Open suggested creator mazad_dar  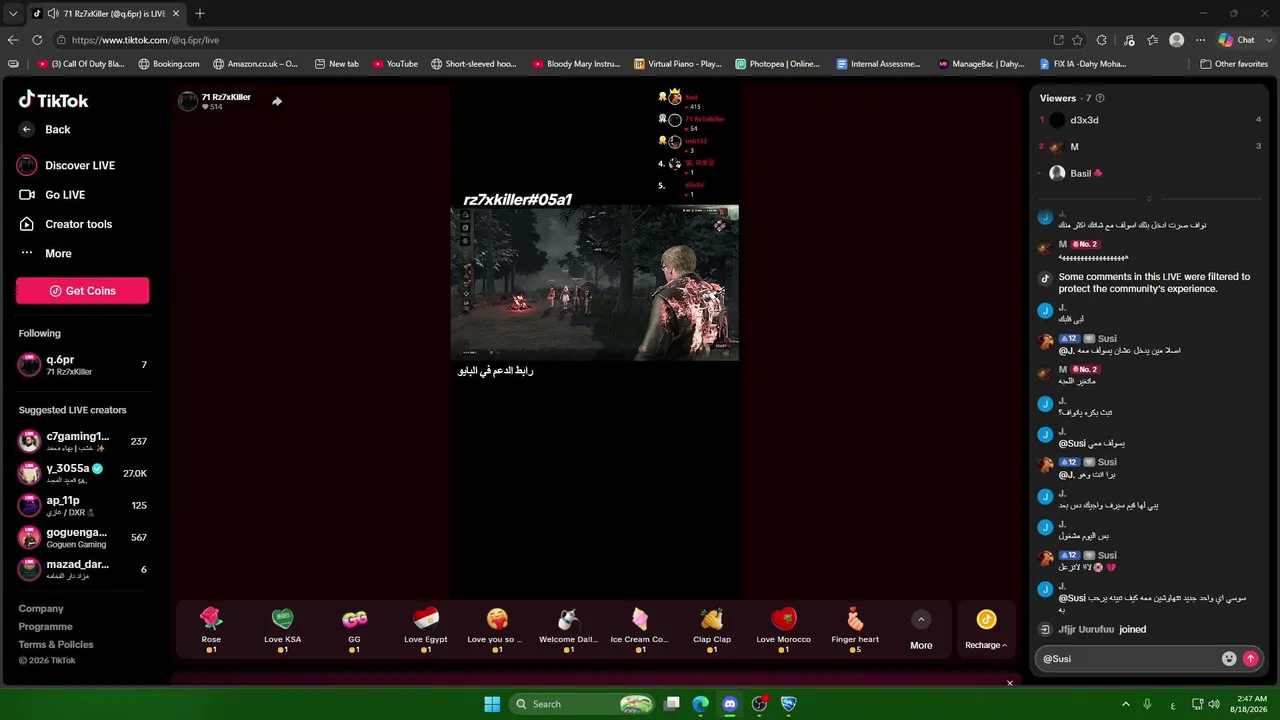pyautogui.click(x=83, y=569)
